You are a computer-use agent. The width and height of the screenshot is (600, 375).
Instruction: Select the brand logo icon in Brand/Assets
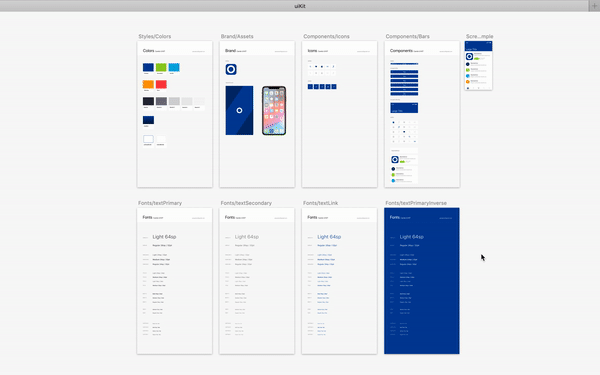coord(231,69)
